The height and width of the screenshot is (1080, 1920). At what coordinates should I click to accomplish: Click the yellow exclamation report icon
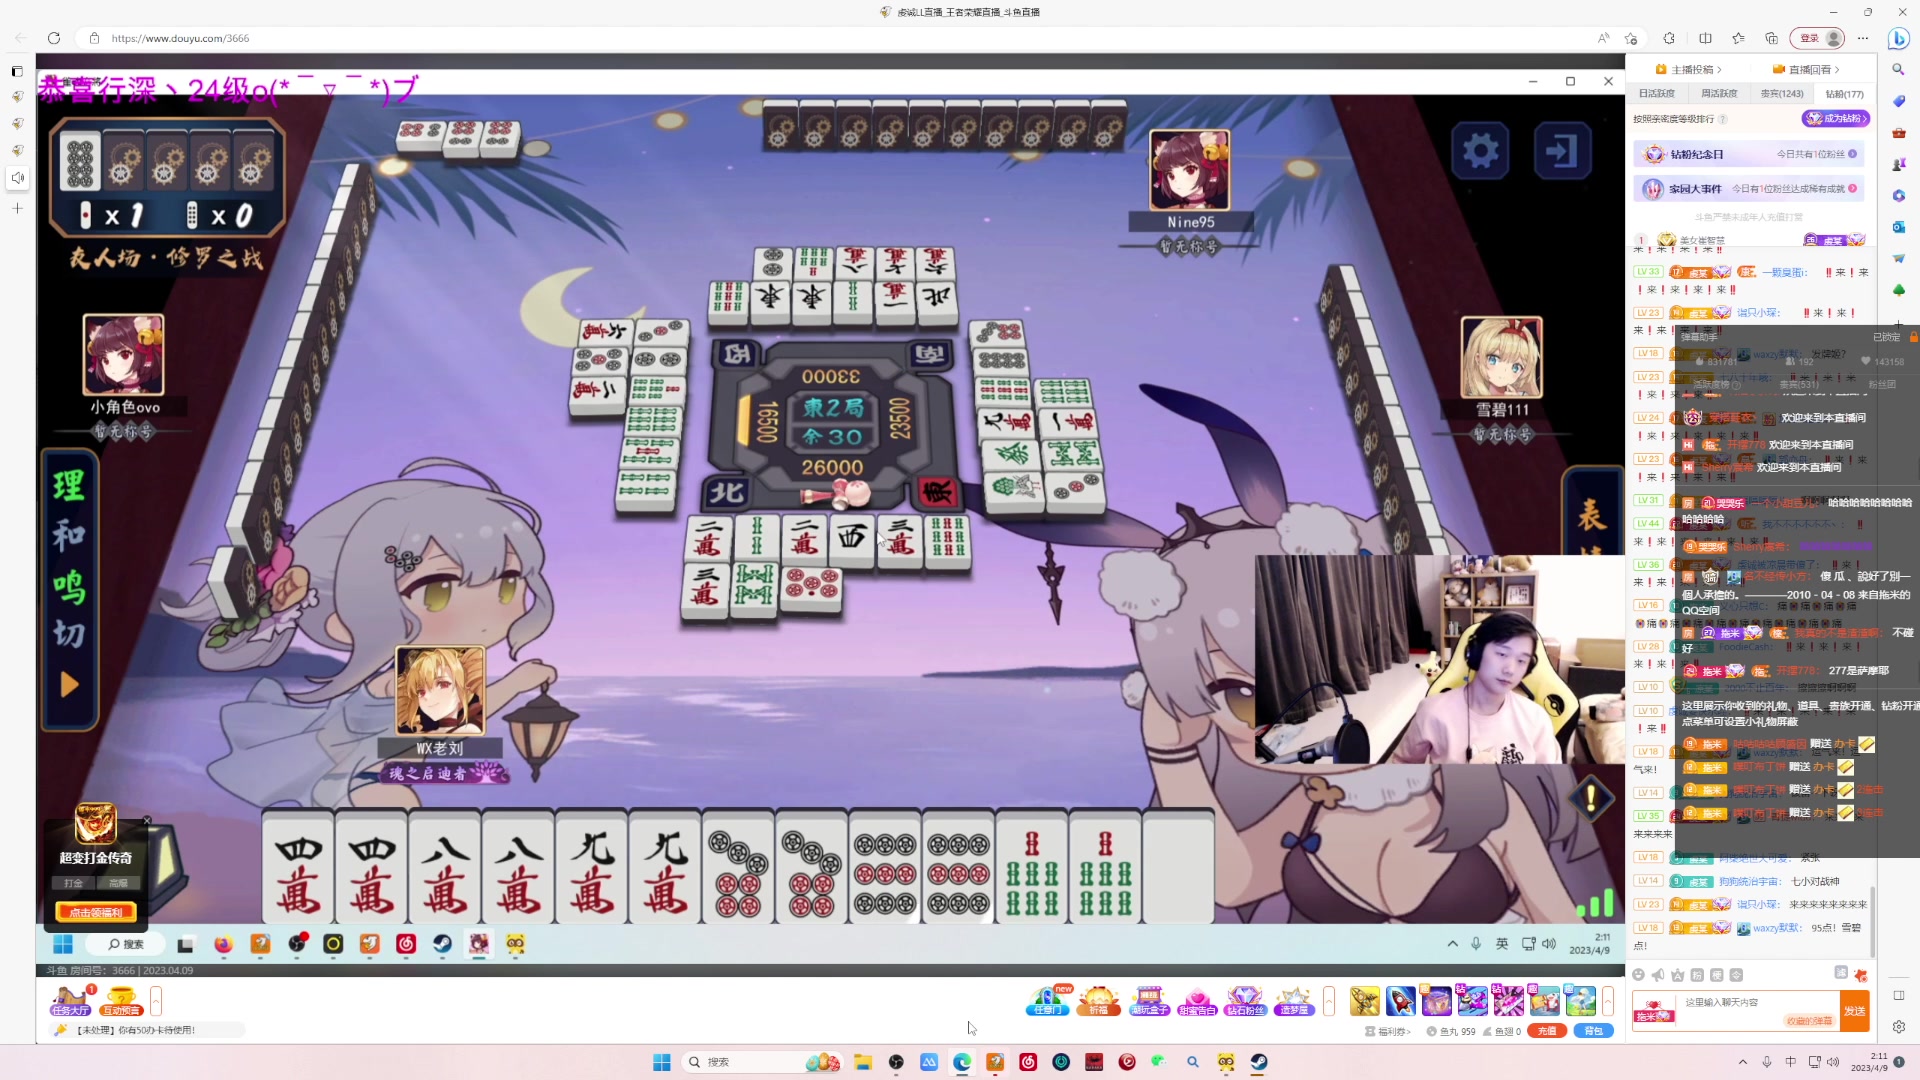coord(1590,798)
